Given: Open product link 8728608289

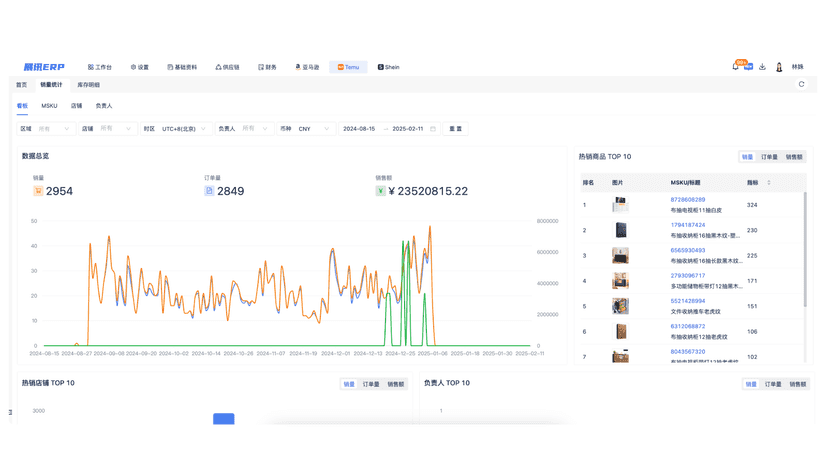Looking at the screenshot, I should [688, 200].
